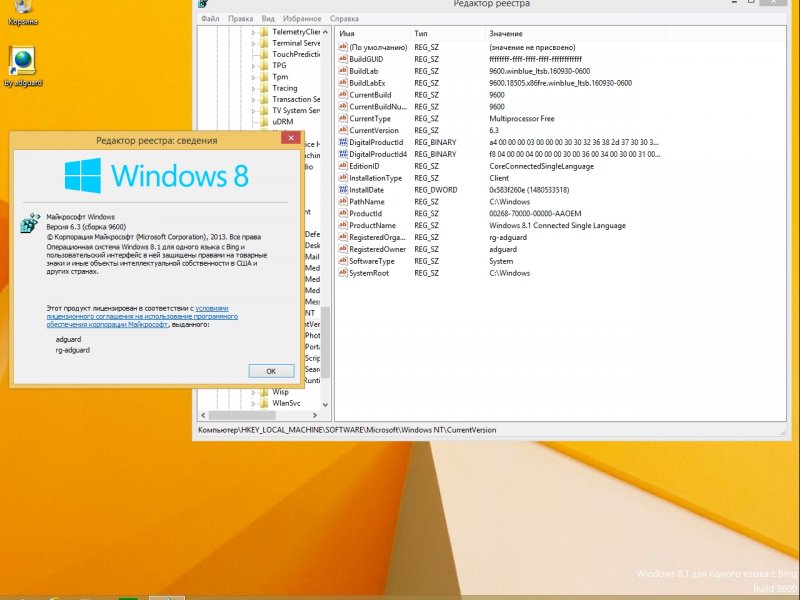Select the value '00268-70000-00000-AAOEM'
The width and height of the screenshot is (800, 600).
click(535, 214)
